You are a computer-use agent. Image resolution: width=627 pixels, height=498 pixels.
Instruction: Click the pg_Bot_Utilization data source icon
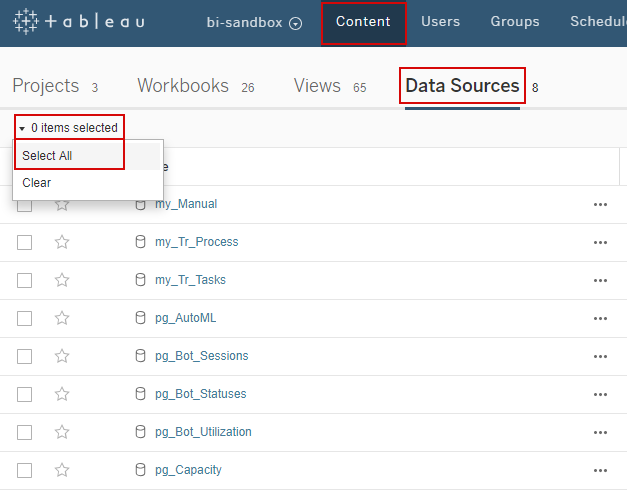[x=140, y=432]
